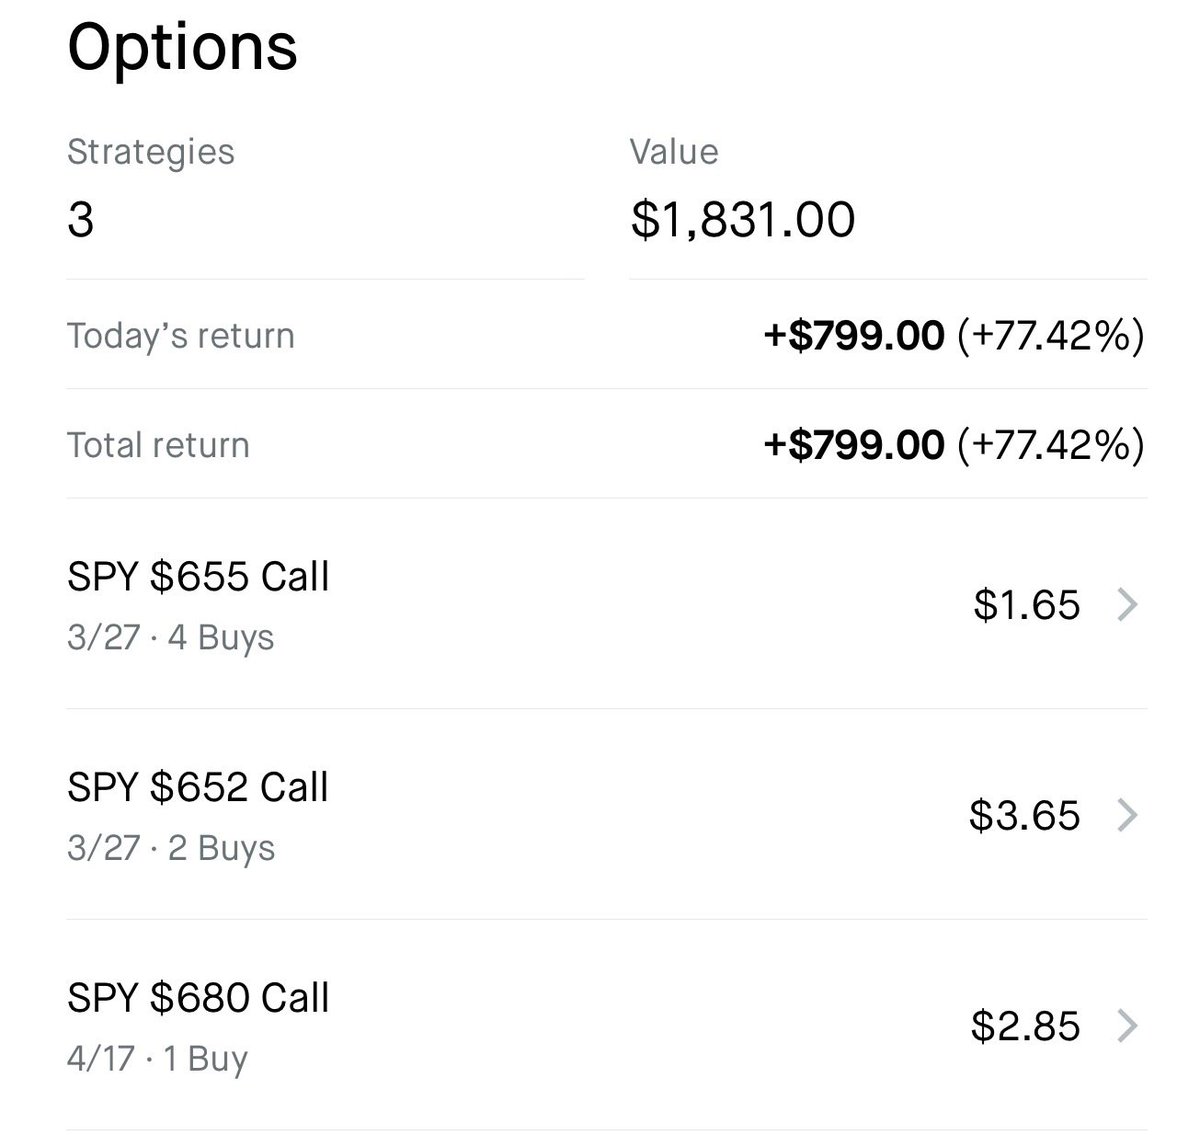The height and width of the screenshot is (1135, 1200).
Task: Click the Strategies label
Action: 151,152
